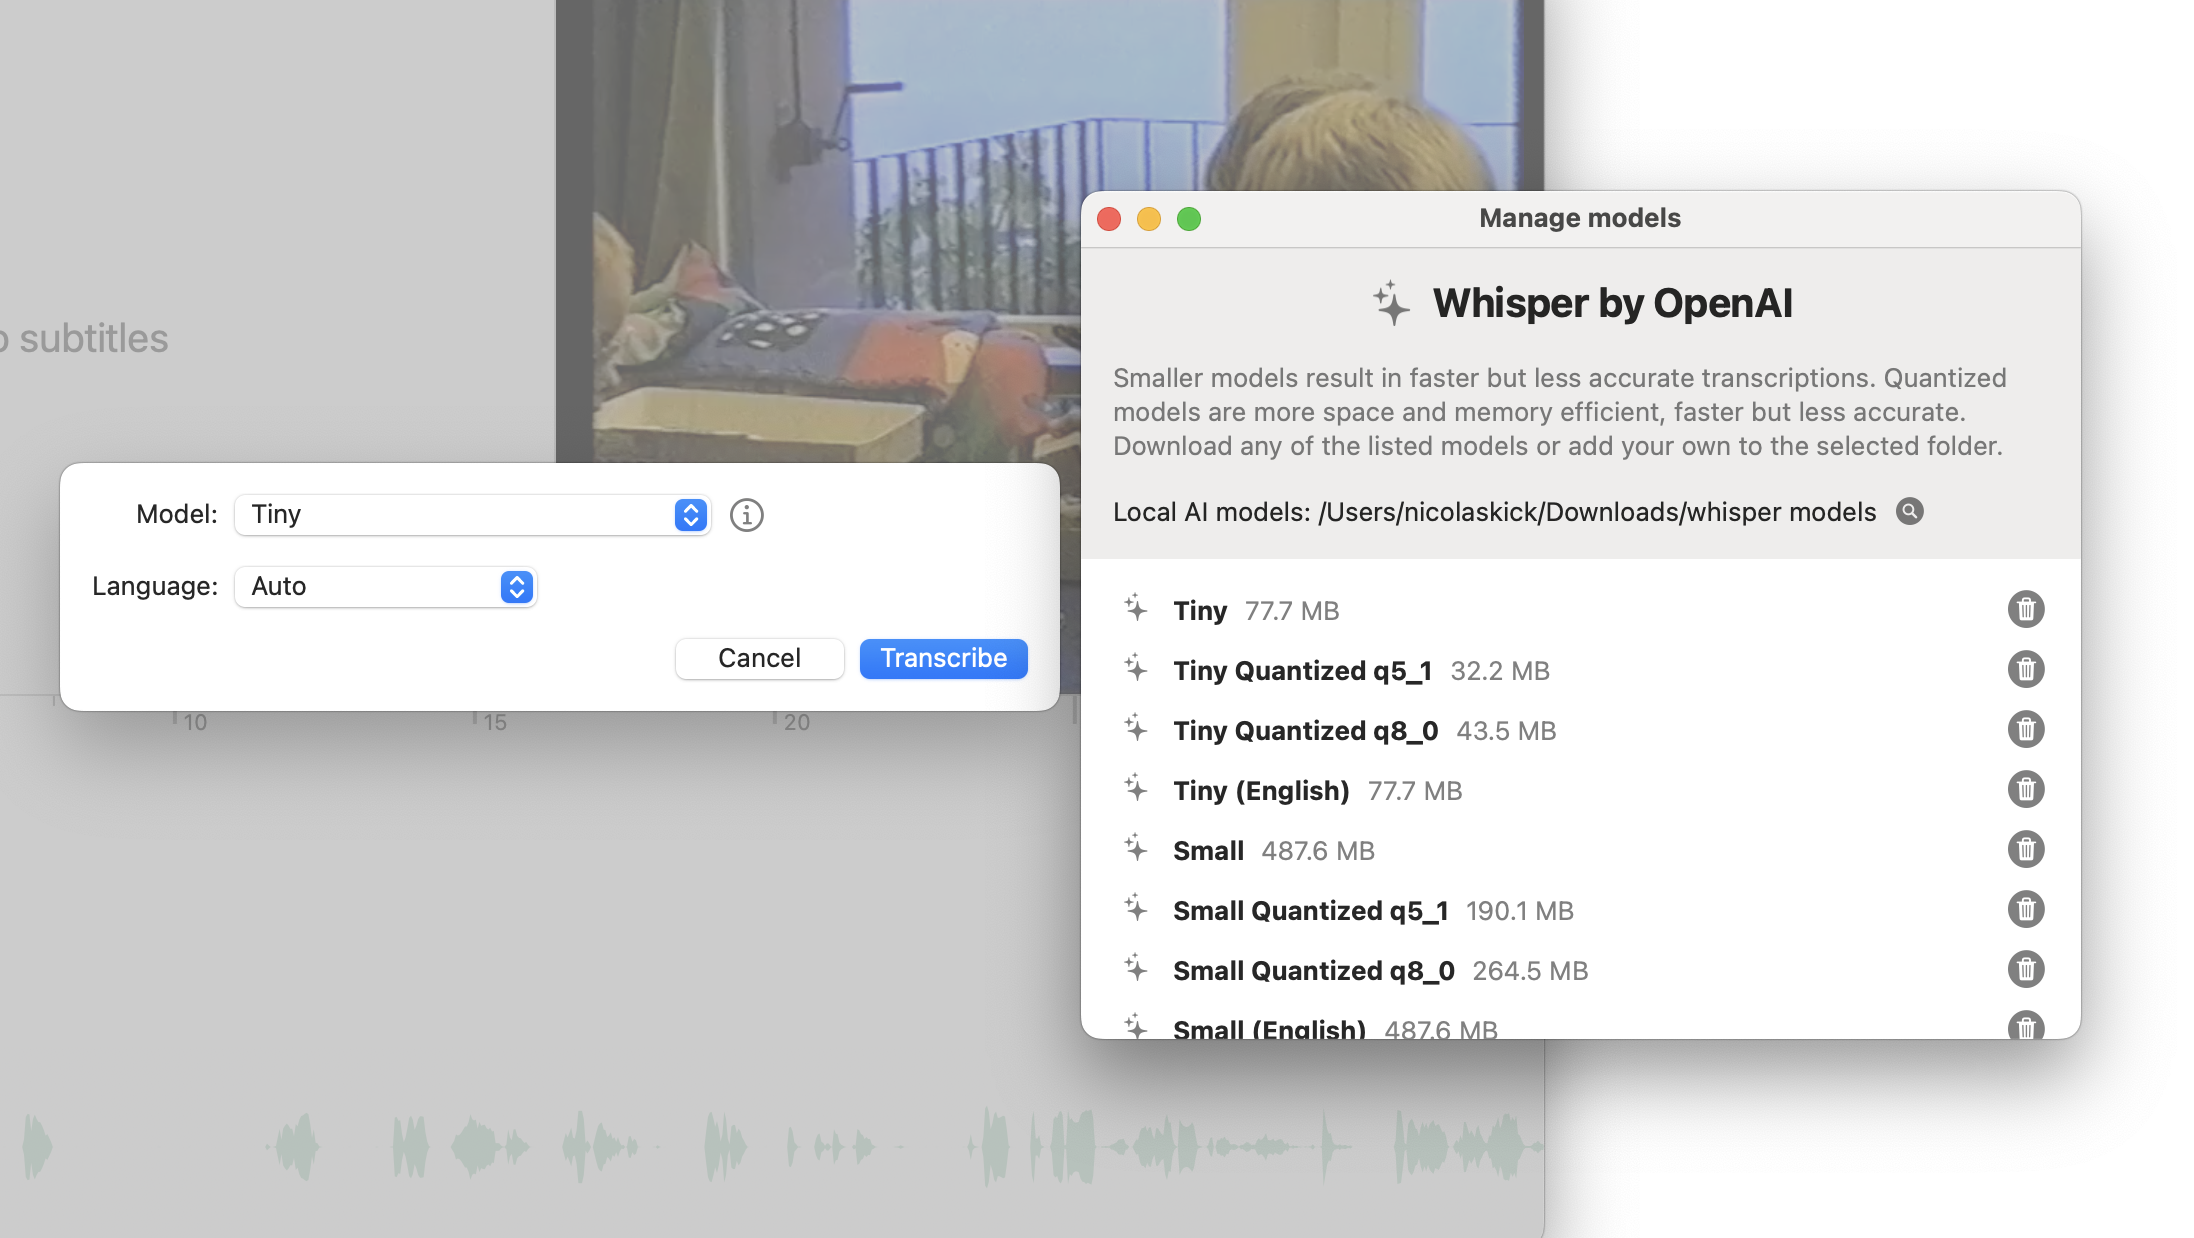Image resolution: width=2194 pixels, height=1238 pixels.
Task: Click sparkle icon beside Tiny (English)
Action: [1135, 788]
